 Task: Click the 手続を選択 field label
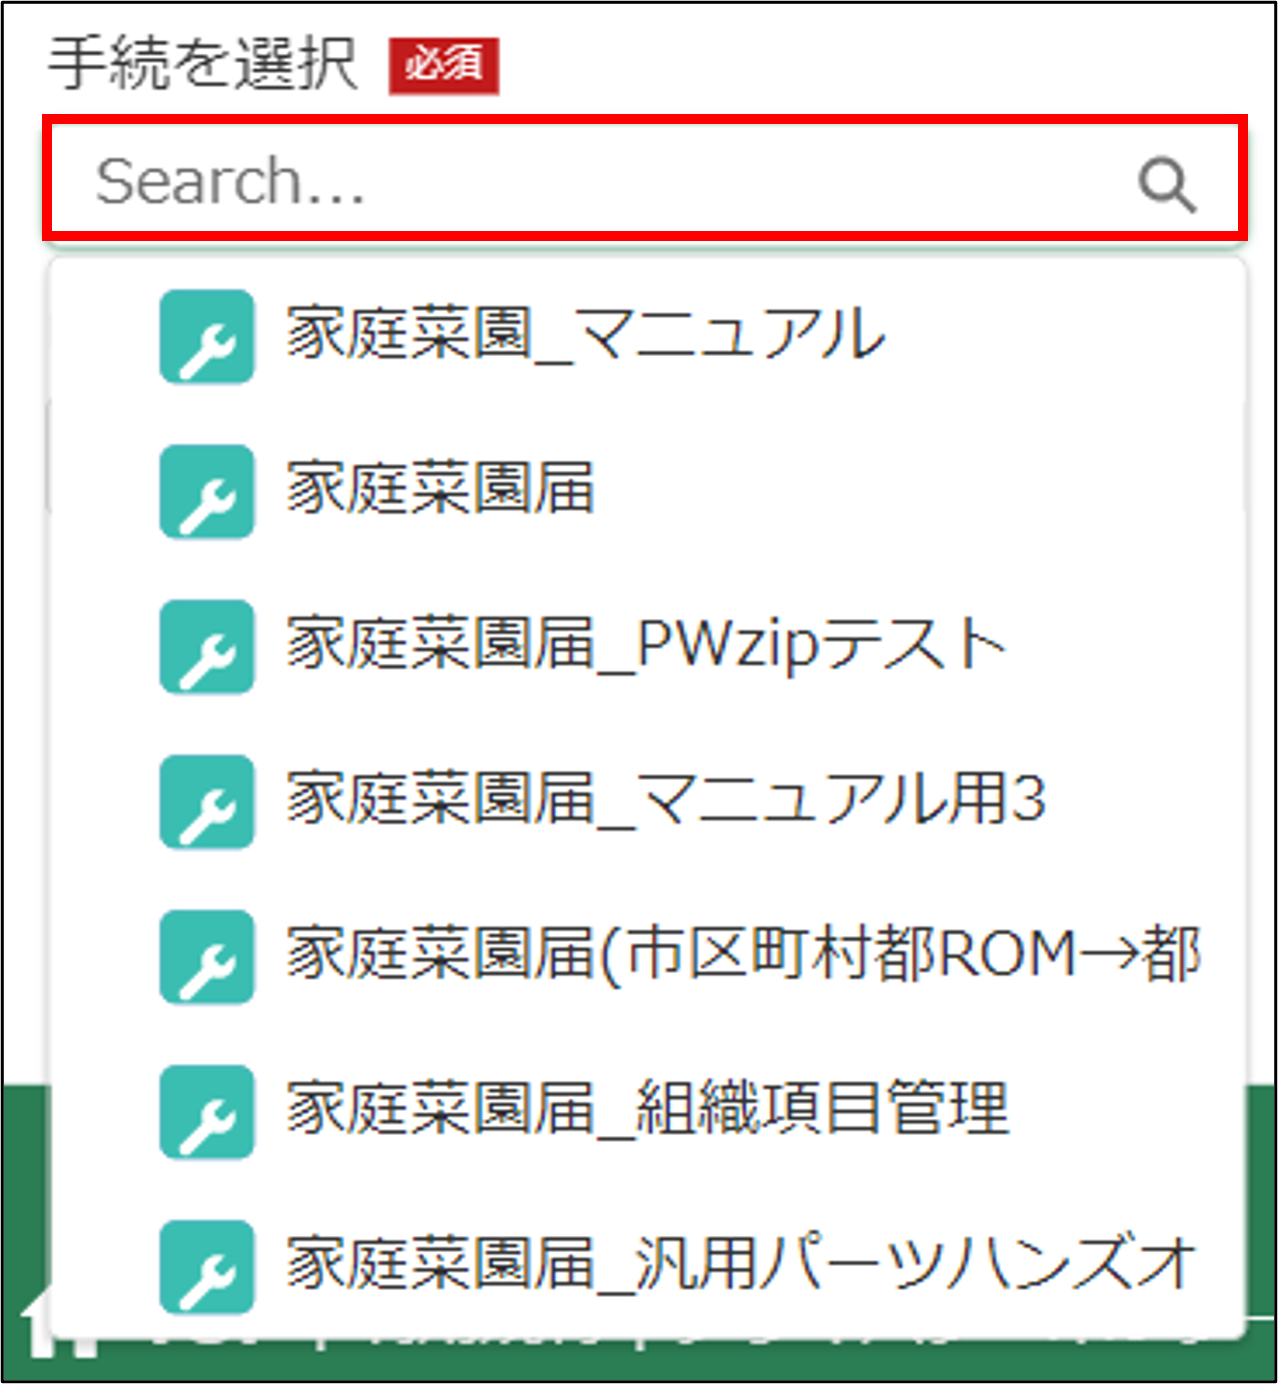203,64
